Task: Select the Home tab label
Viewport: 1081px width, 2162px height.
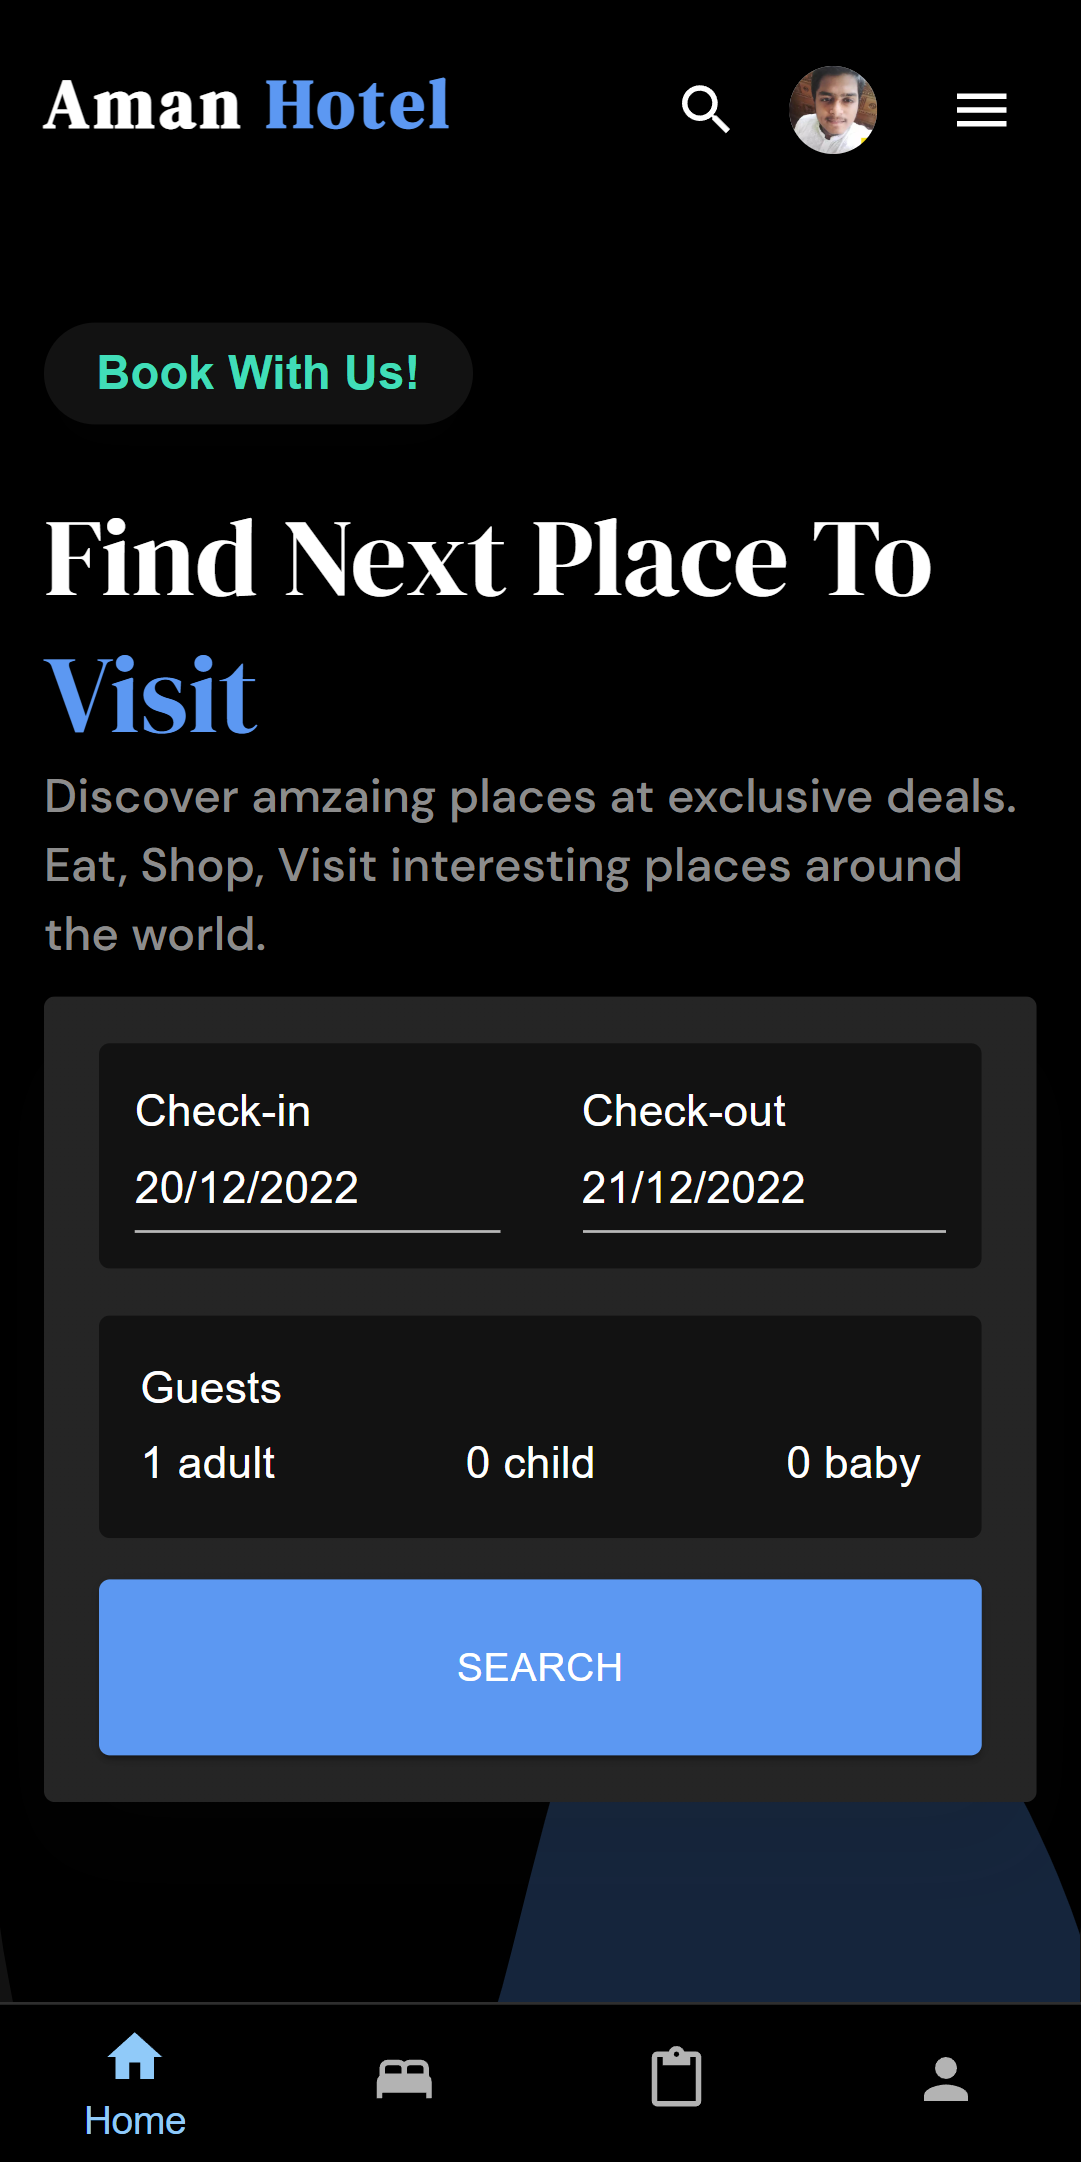Action: (134, 2119)
